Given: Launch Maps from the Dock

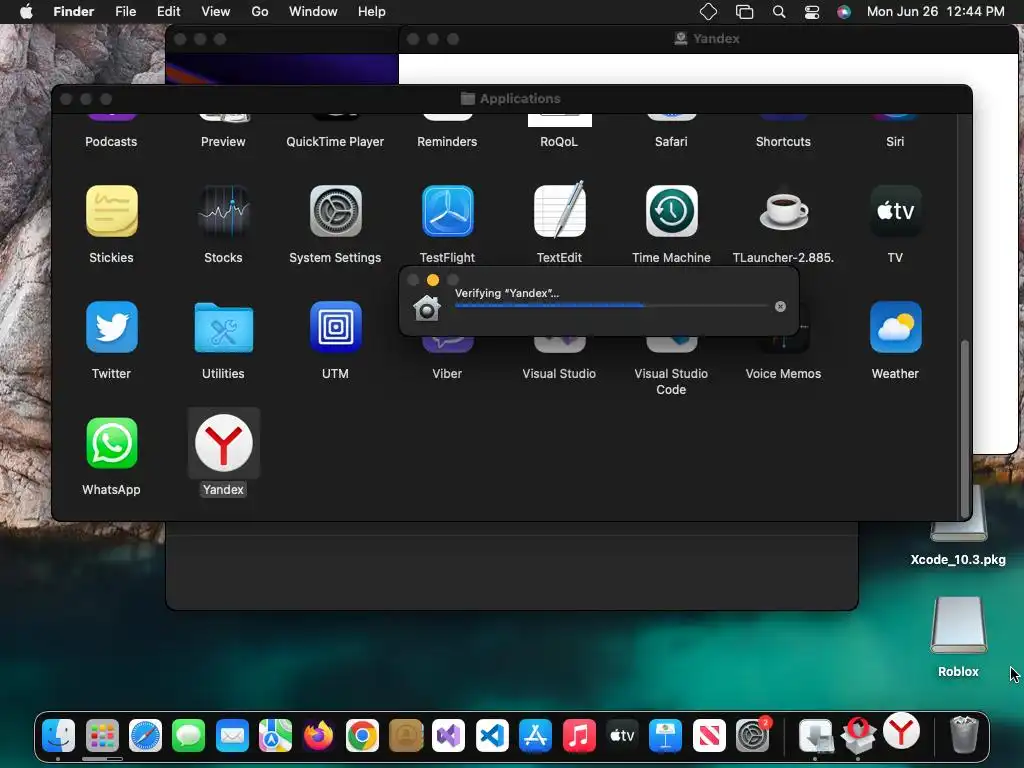Looking at the screenshot, I should (x=275, y=736).
